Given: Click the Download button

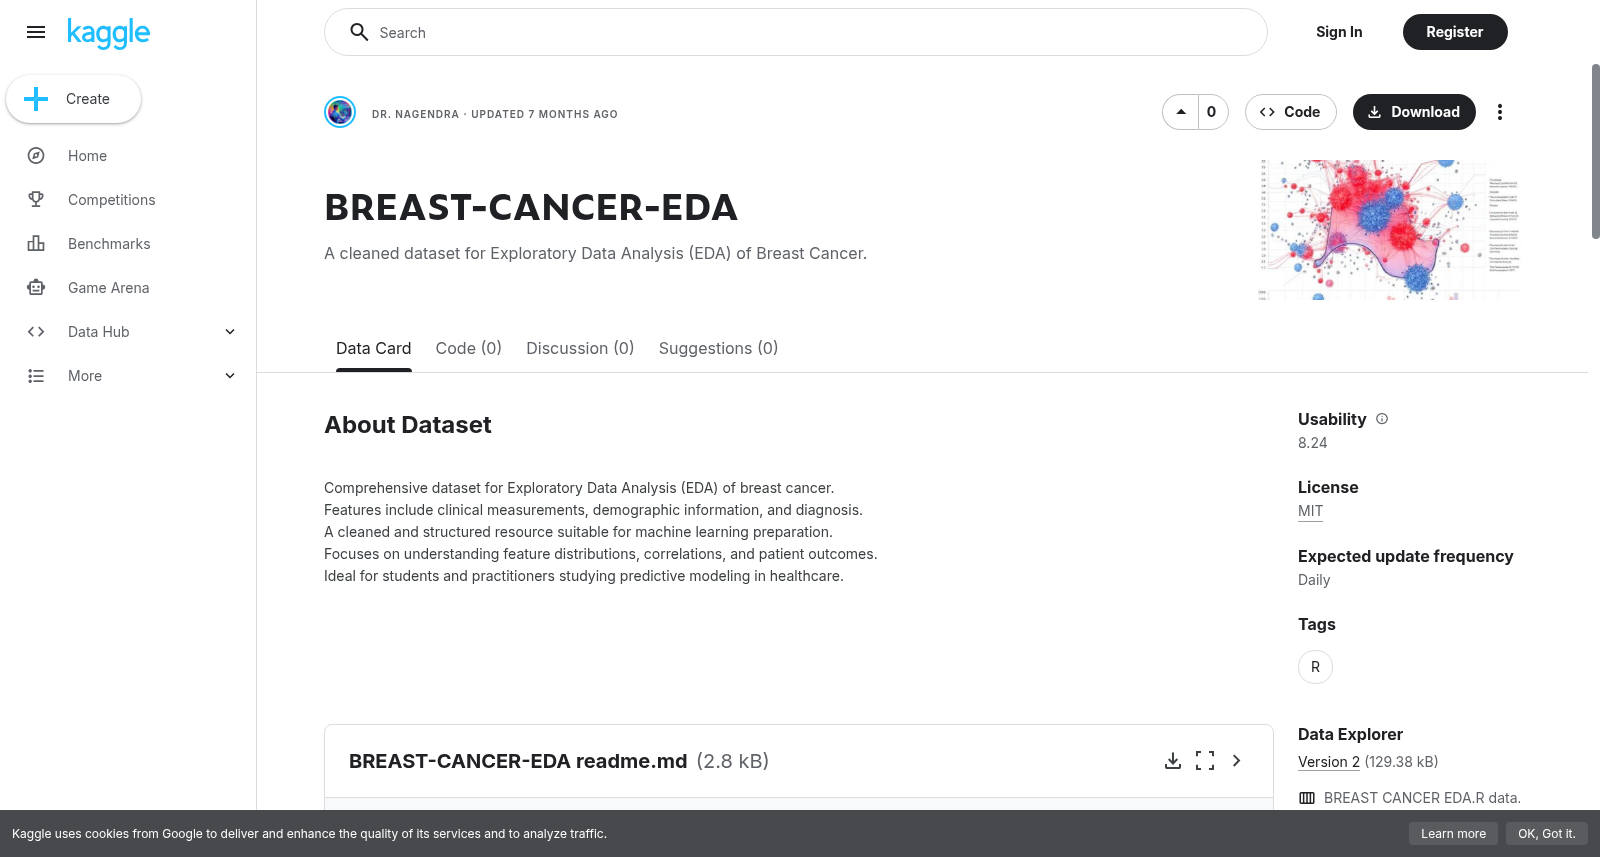Looking at the screenshot, I should point(1414,112).
